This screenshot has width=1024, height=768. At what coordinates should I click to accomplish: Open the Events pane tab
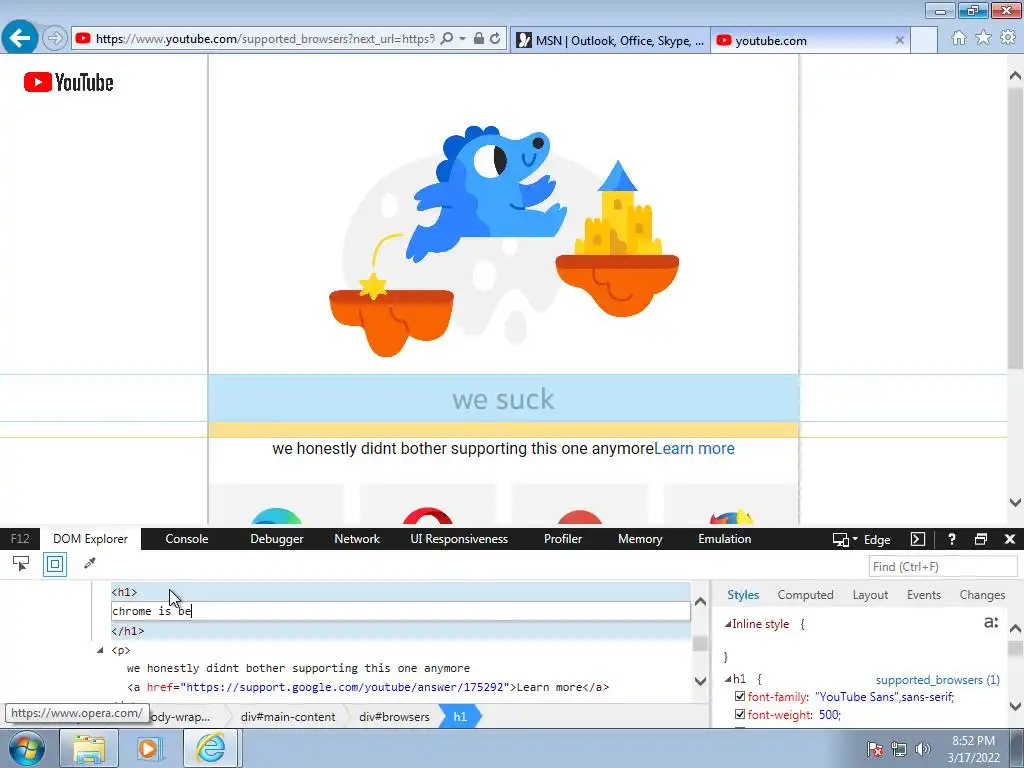[923, 595]
